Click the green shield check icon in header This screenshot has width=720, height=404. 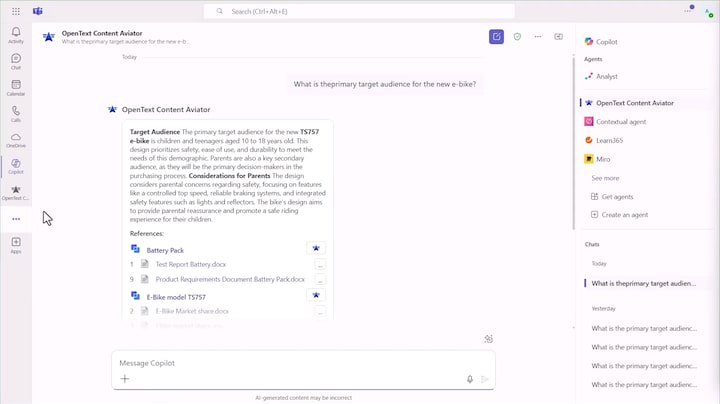click(x=517, y=37)
